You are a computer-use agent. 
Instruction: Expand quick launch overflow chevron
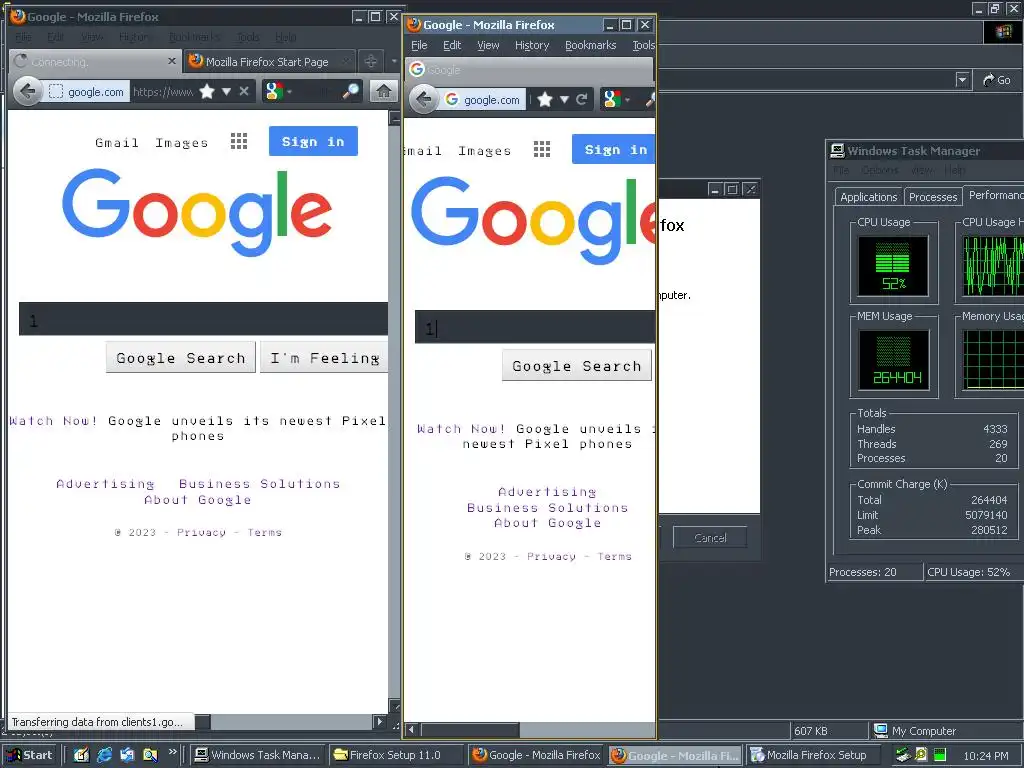point(172,752)
